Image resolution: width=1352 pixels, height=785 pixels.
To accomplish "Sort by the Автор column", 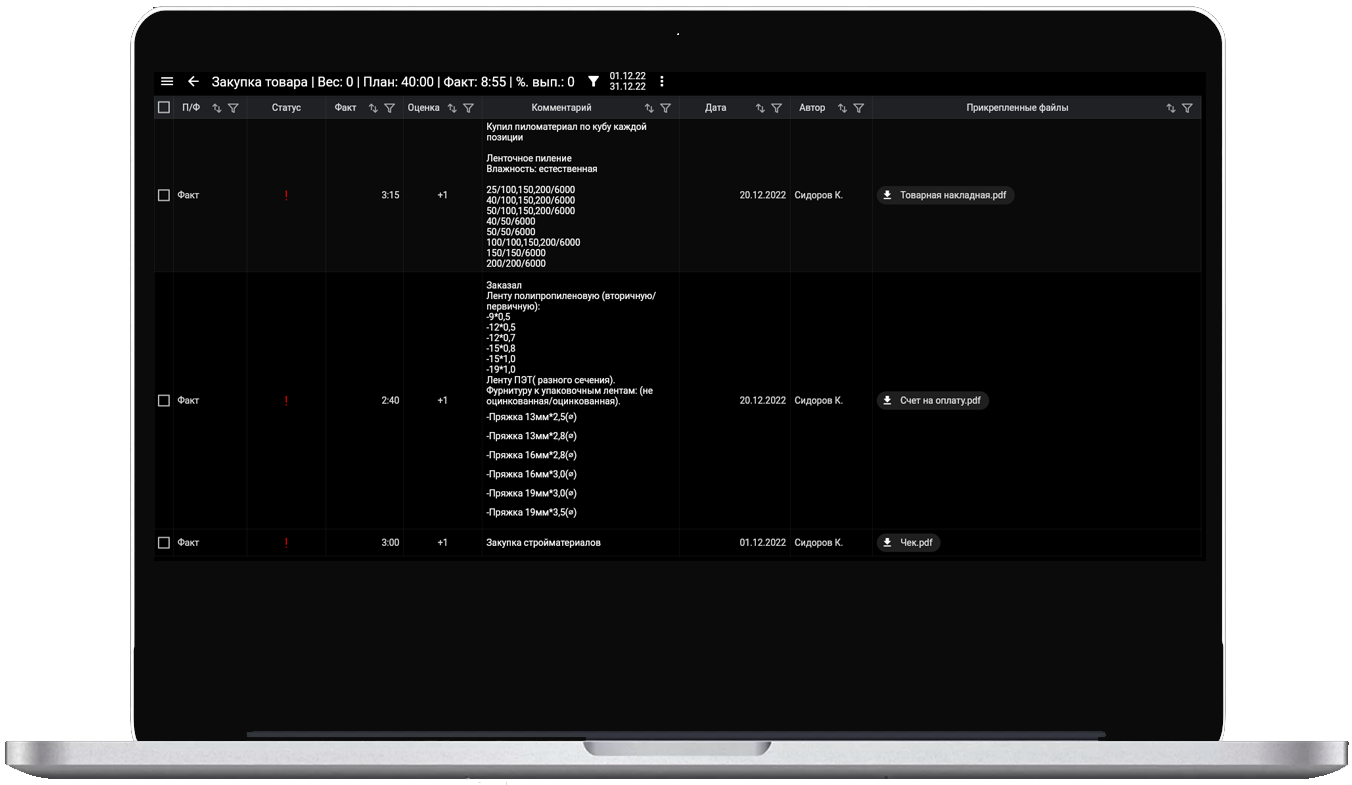I will 842,108.
